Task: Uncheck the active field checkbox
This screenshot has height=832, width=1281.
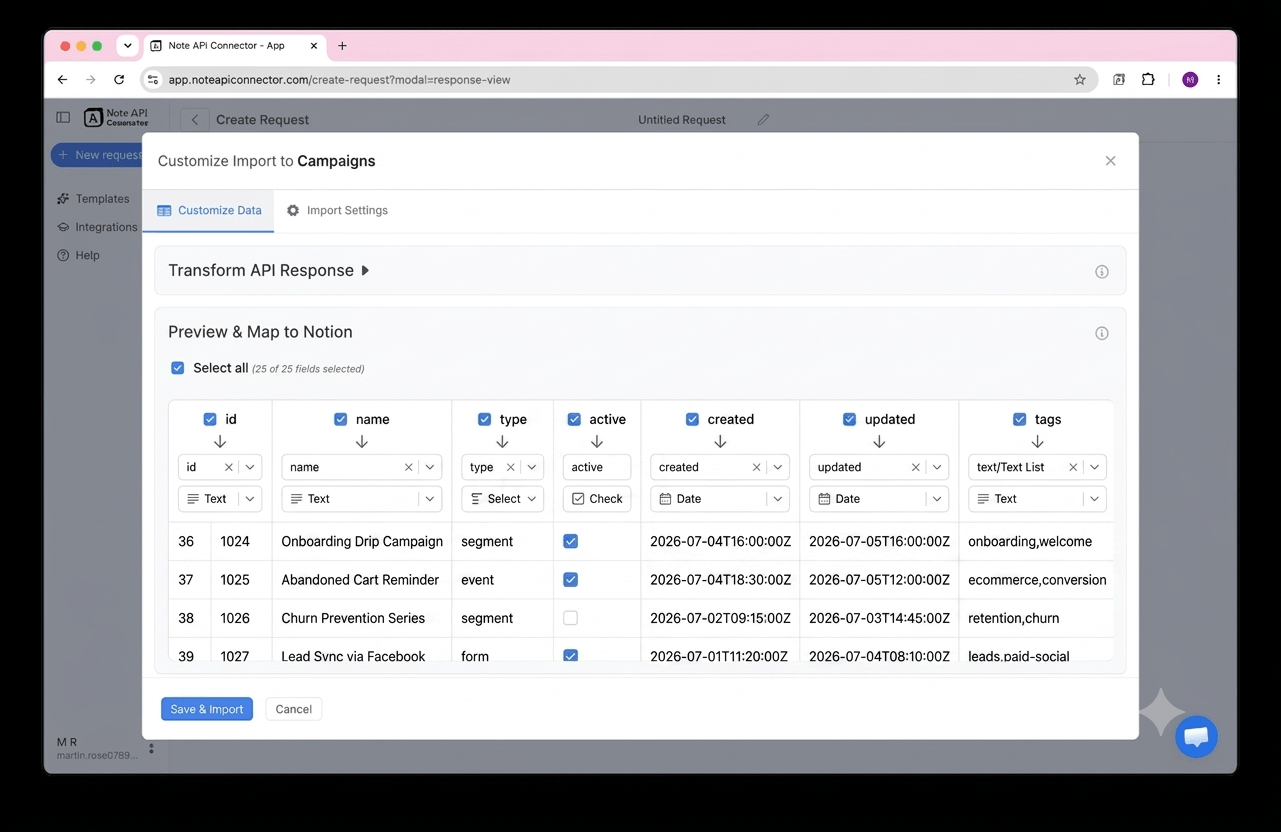Action: pos(575,419)
